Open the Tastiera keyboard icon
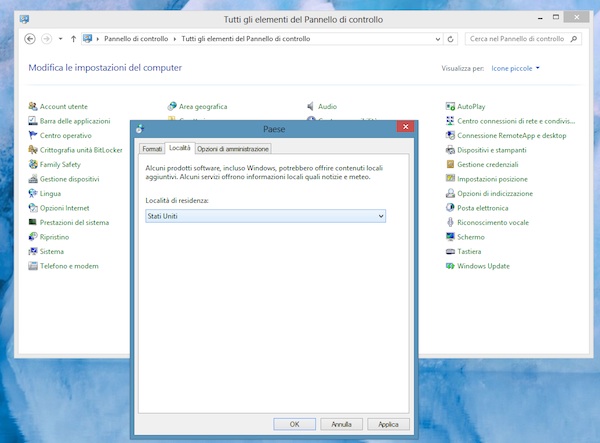This screenshot has height=443, width=600. [450, 251]
